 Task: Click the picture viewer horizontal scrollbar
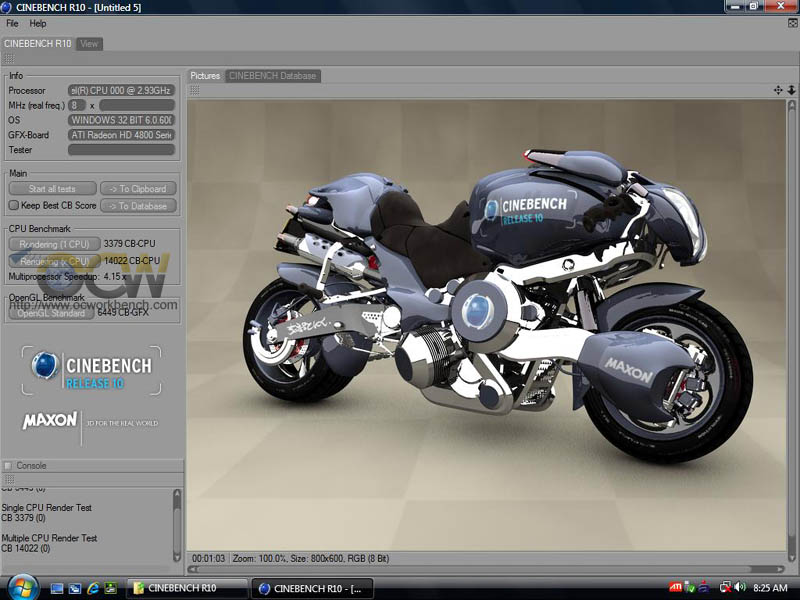(486, 569)
